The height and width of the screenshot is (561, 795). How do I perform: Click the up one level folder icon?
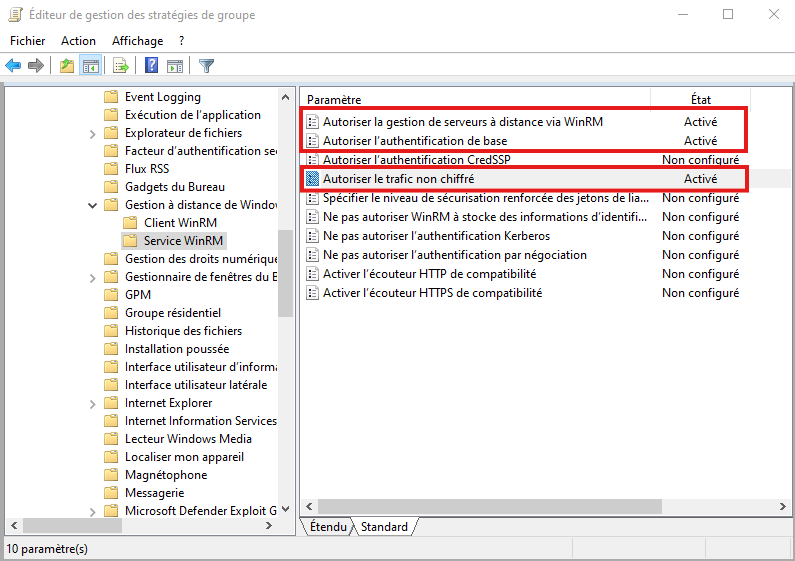(x=66, y=66)
